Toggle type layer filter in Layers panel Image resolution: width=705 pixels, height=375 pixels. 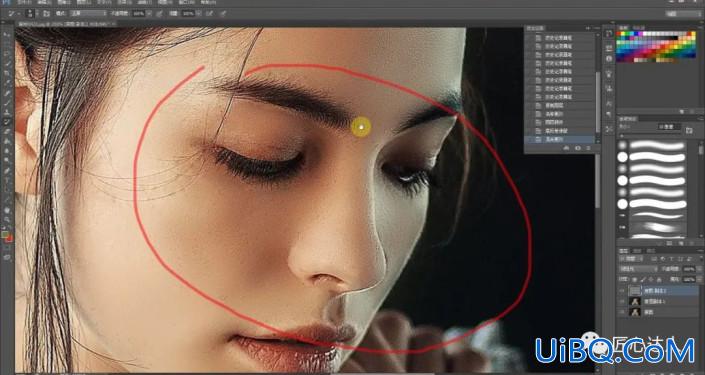[x=671, y=259]
